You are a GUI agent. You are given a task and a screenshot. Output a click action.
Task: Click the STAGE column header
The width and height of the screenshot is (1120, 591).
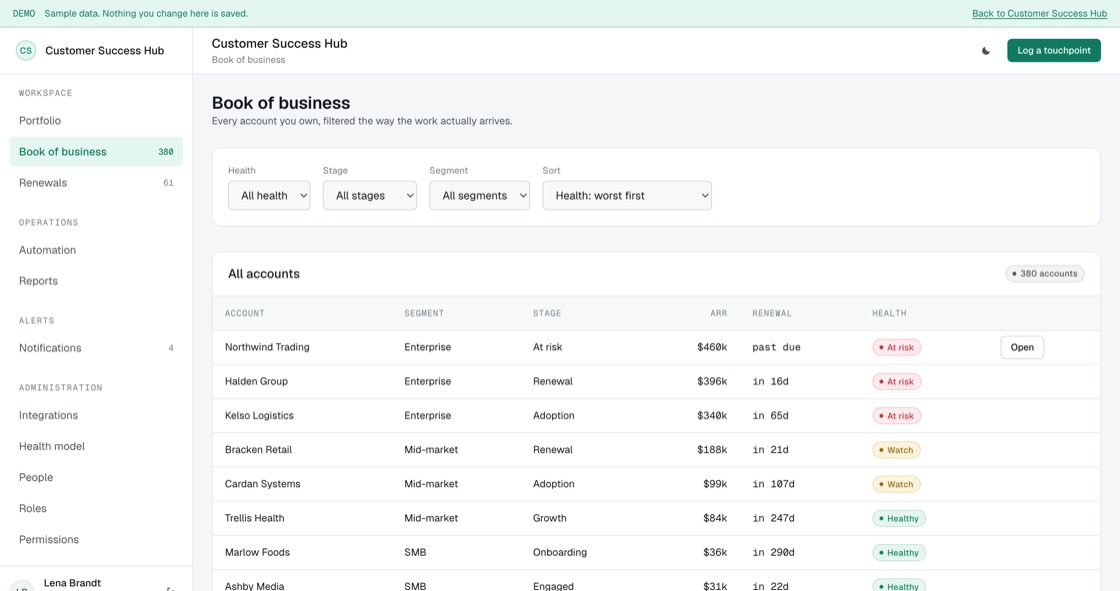click(546, 314)
